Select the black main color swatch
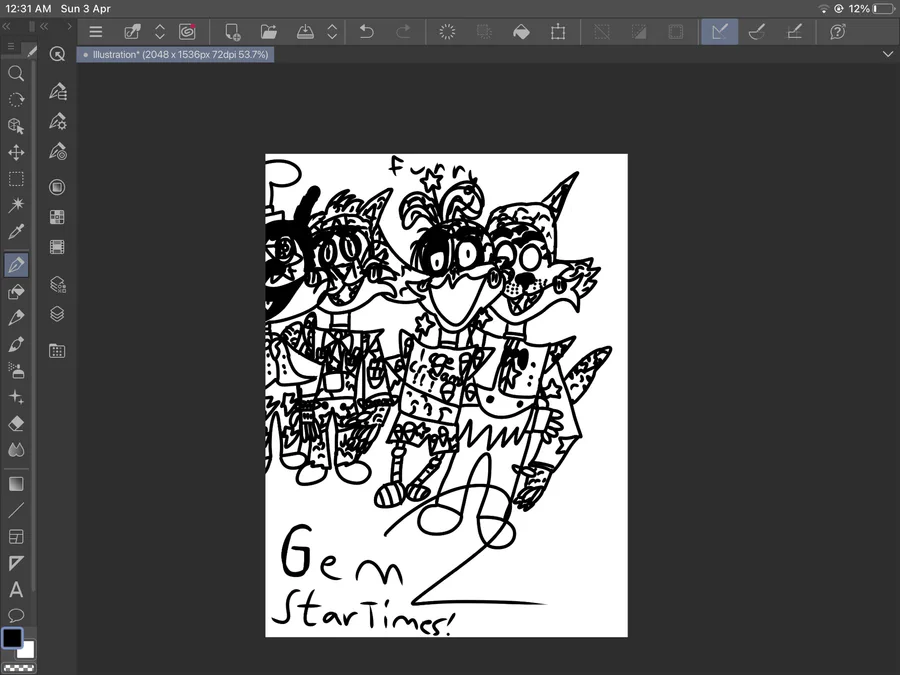 pyautogui.click(x=12, y=638)
